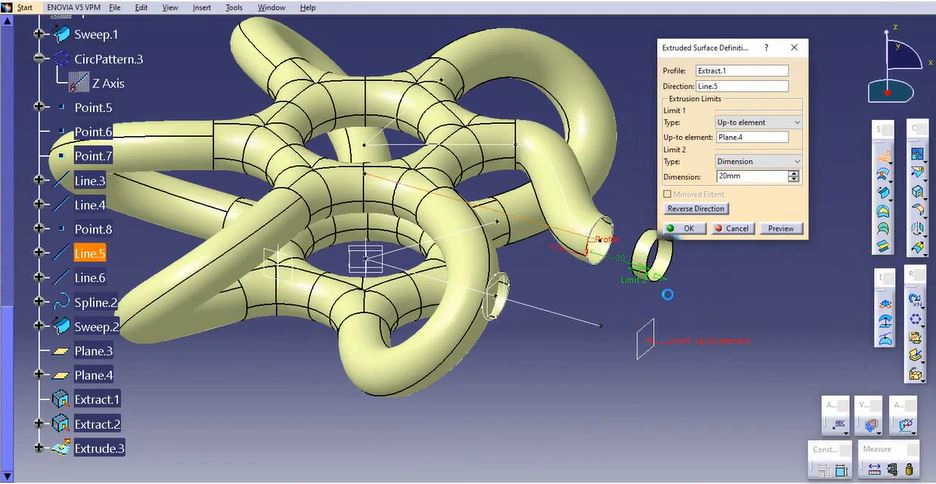936x484 pixels.
Task: Select Z Axis under CircPattern.3
Action: [108, 84]
